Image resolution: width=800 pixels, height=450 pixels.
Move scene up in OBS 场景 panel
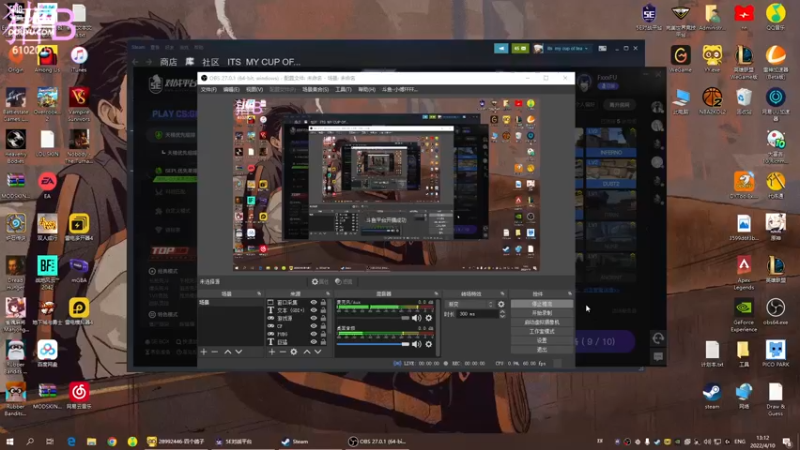(x=228, y=352)
